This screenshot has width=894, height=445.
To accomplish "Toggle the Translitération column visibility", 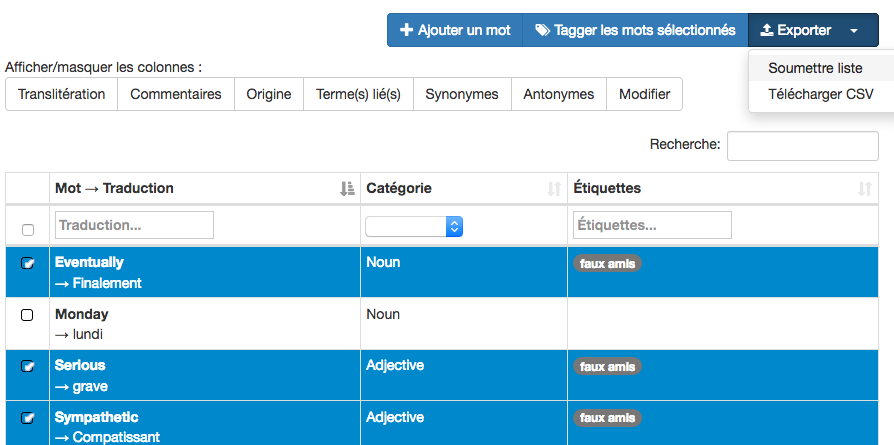I will coord(61,94).
